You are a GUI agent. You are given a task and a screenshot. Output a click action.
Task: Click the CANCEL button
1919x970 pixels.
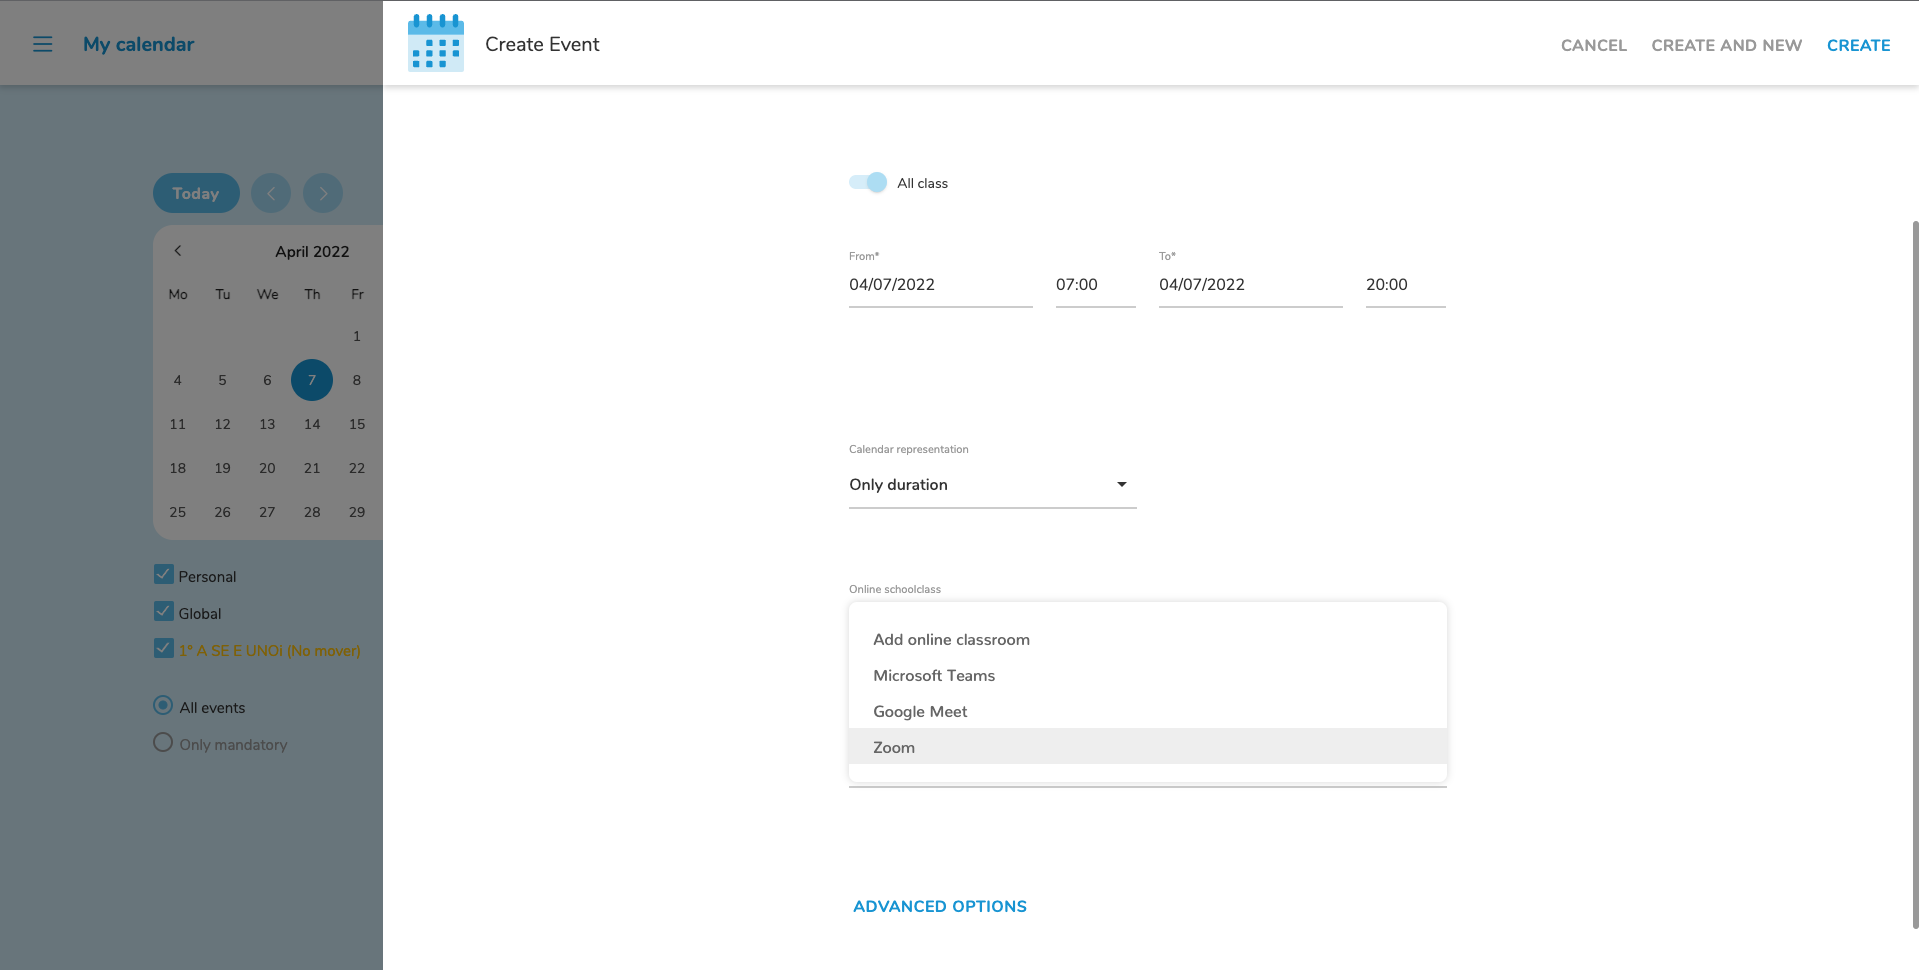[1593, 45]
